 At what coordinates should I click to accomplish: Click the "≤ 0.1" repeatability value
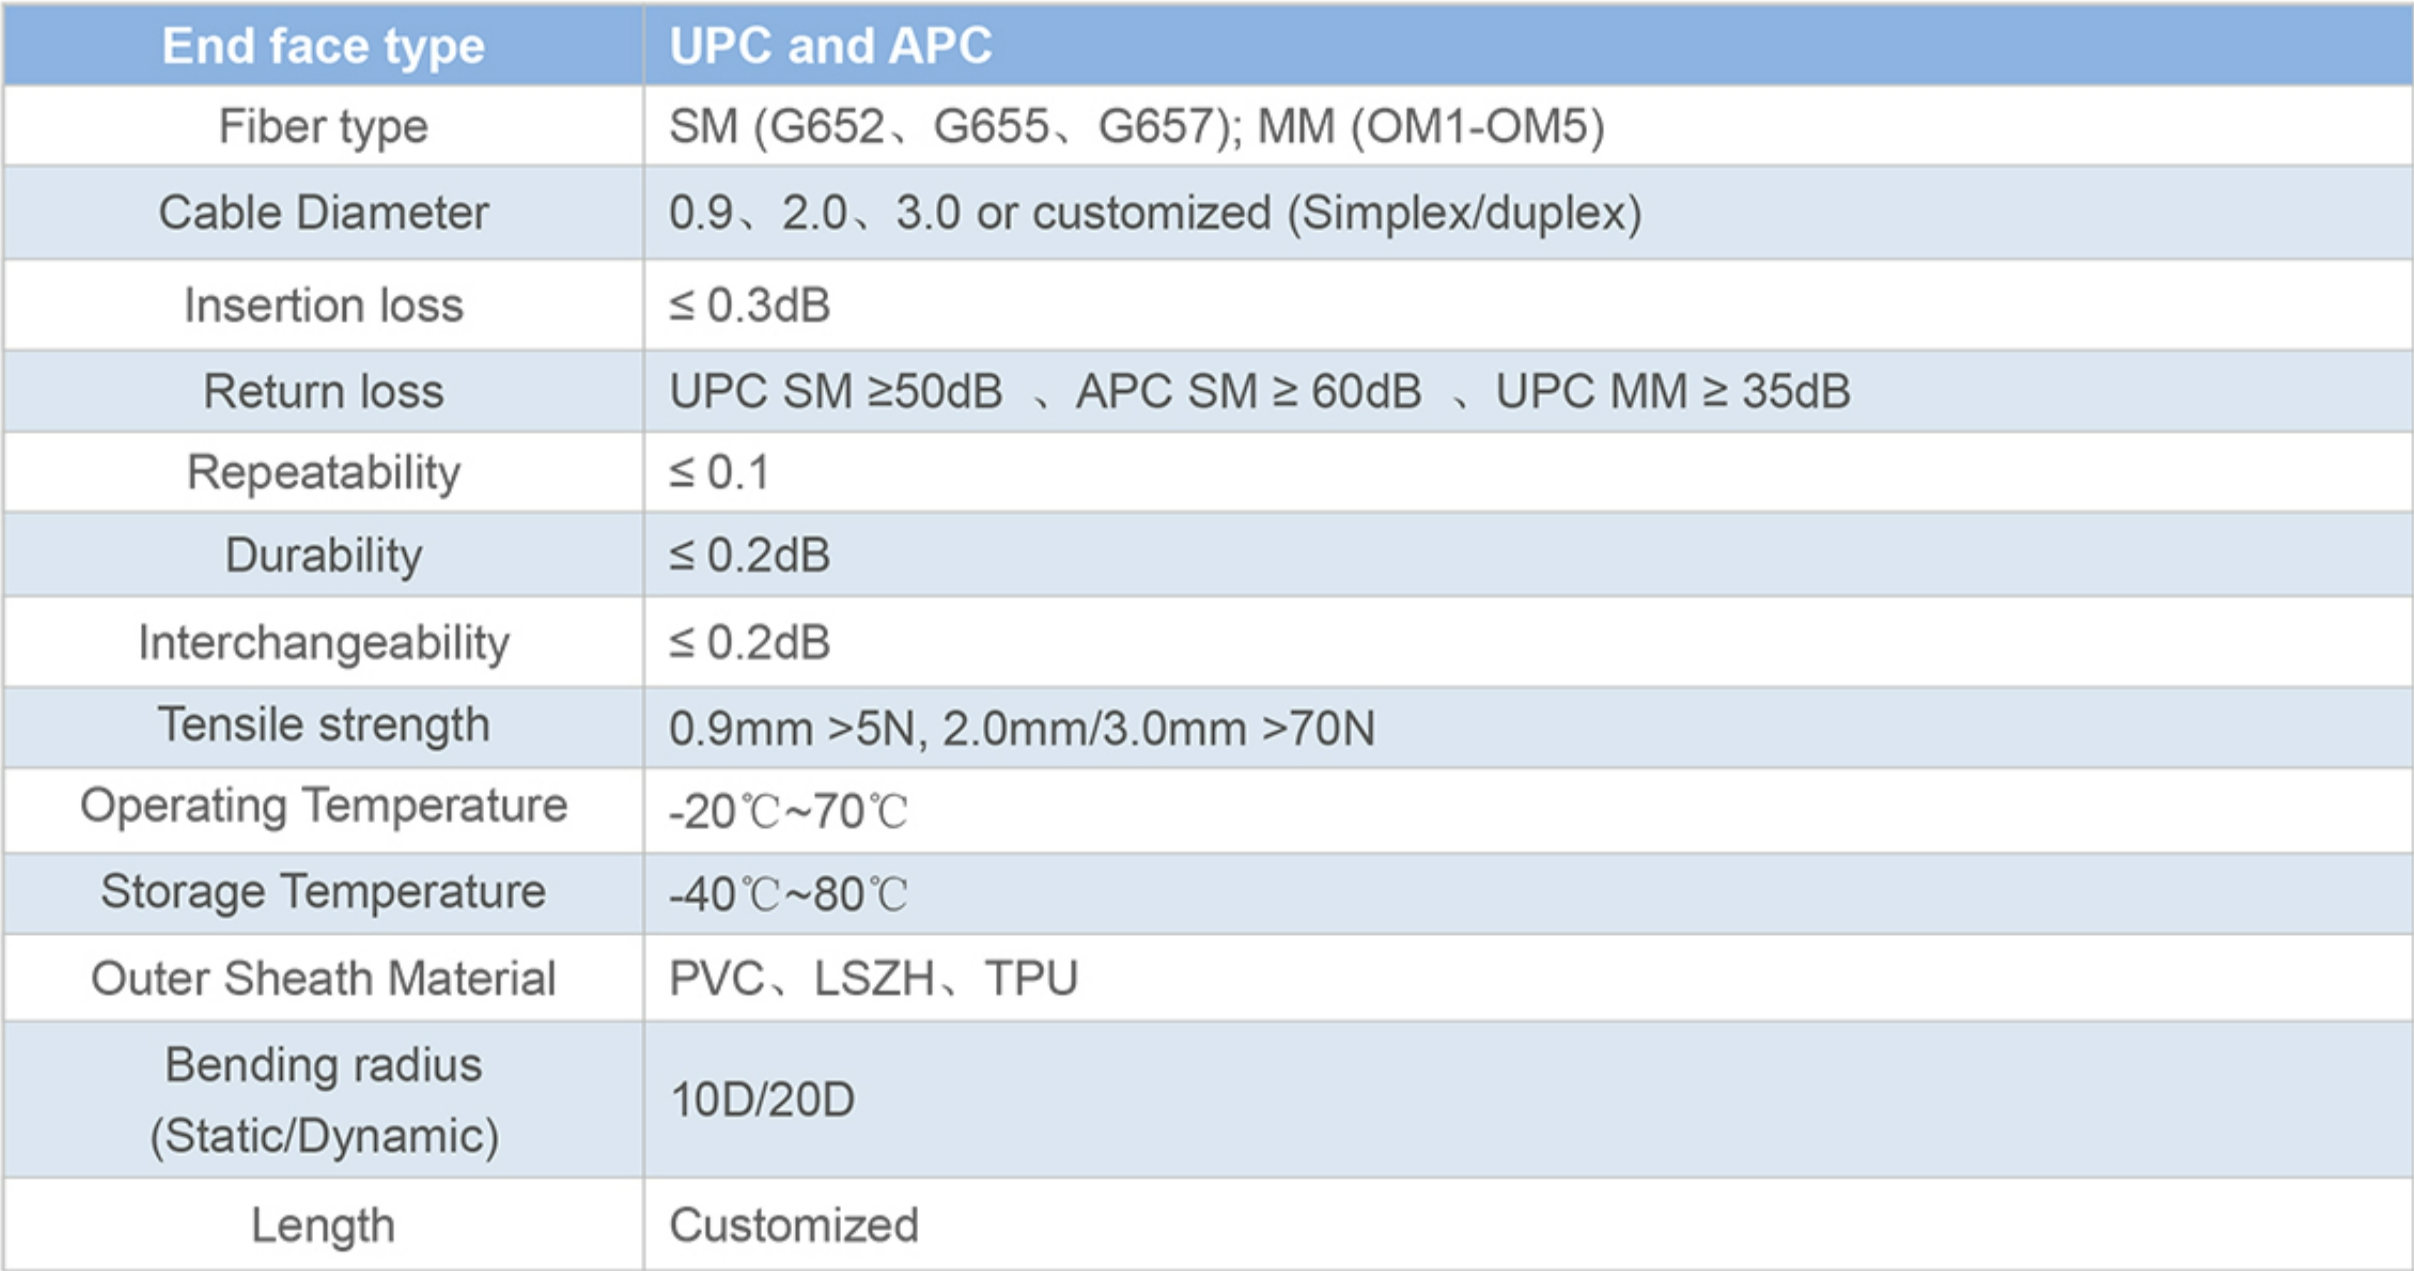click(x=720, y=472)
